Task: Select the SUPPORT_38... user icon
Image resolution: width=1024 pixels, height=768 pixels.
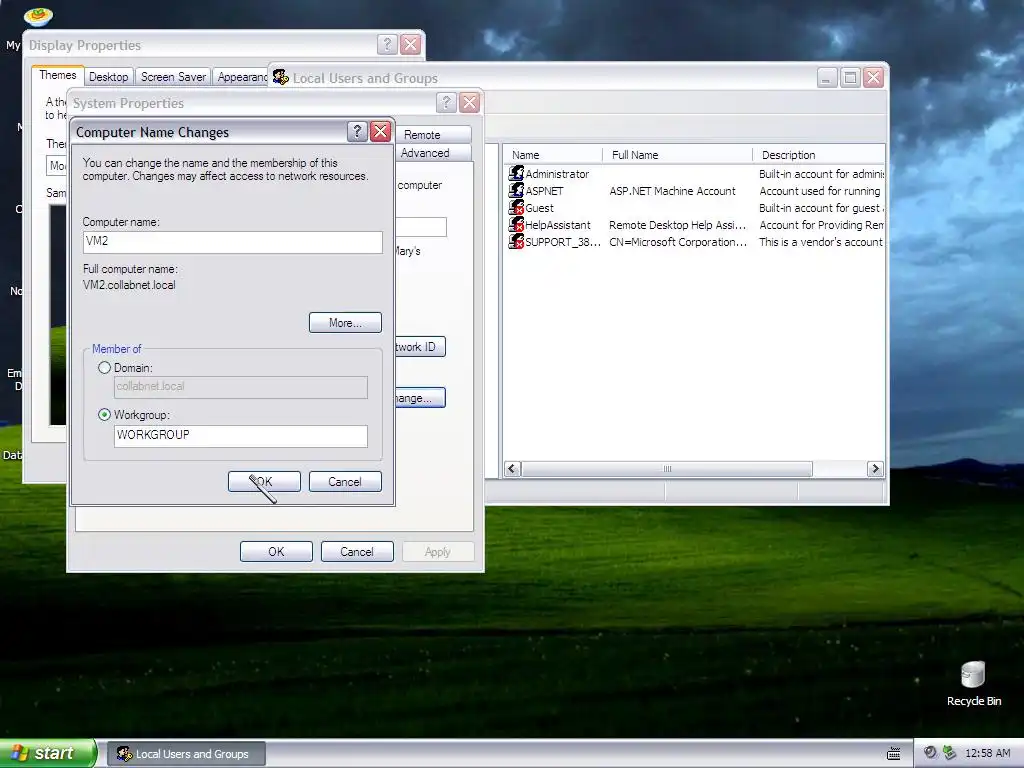Action: pyautogui.click(x=517, y=242)
